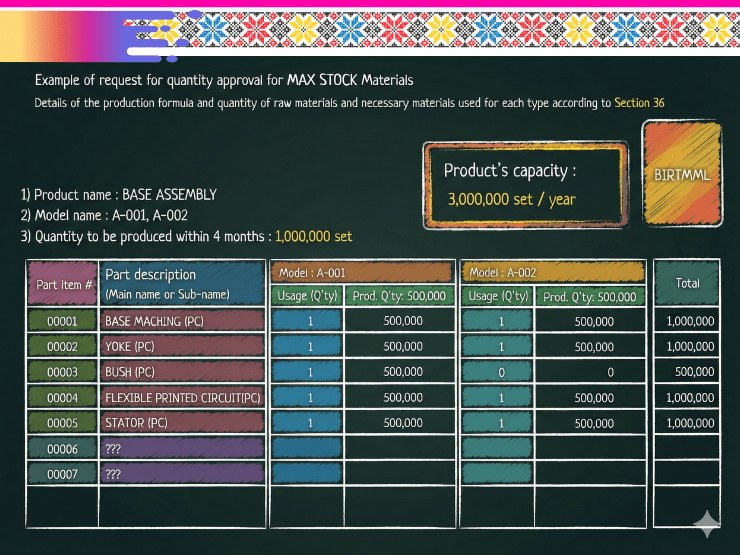Select part item 00007 cell
The image size is (740, 555).
[x=64, y=473]
